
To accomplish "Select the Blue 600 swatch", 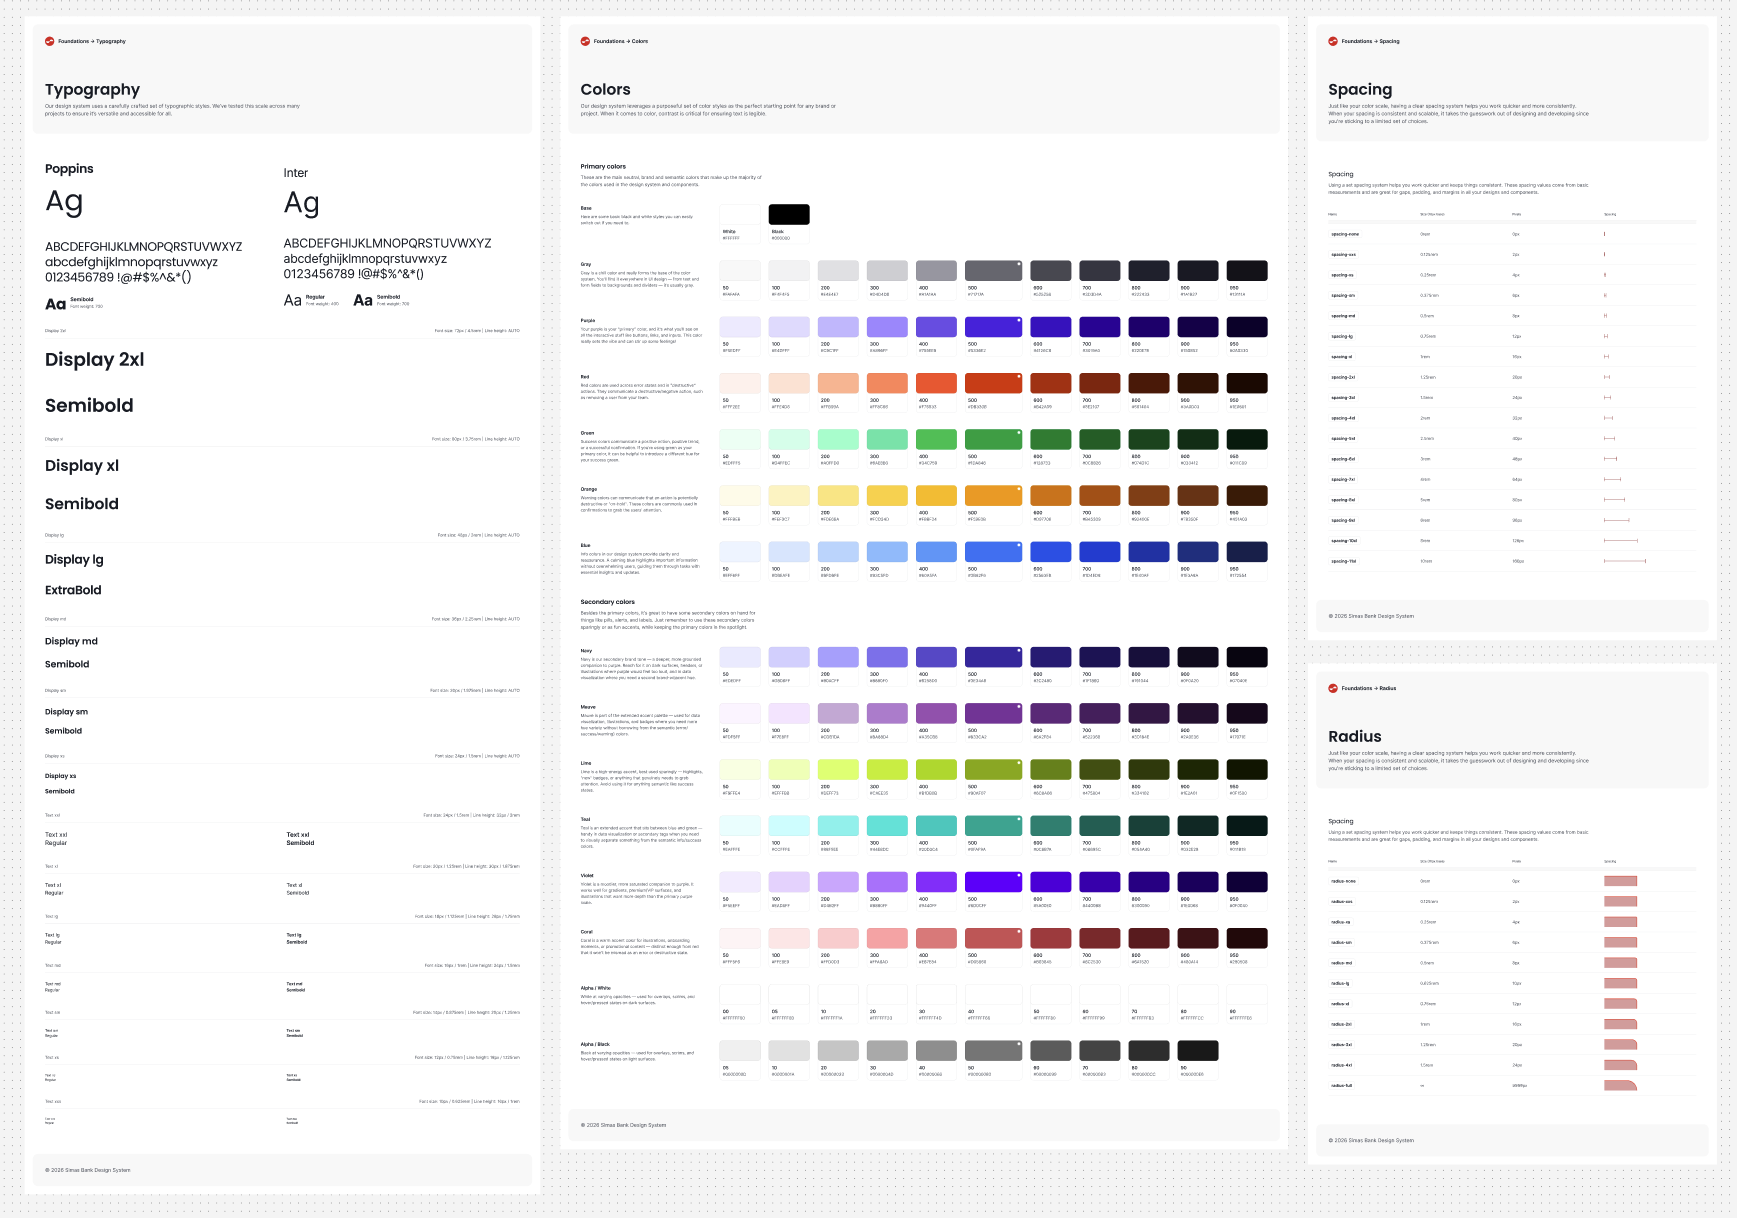I will [x=1051, y=551].
